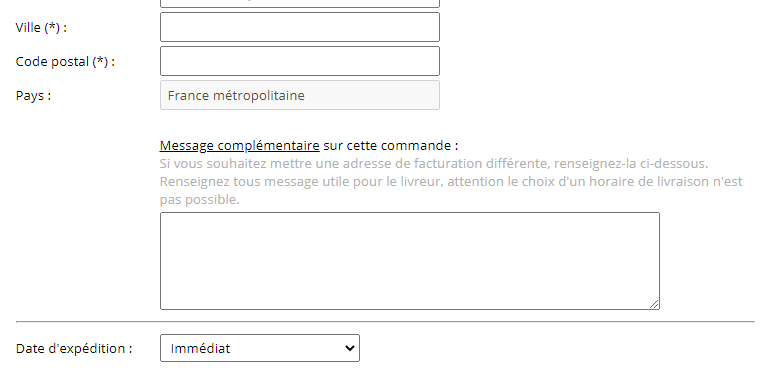The width and height of the screenshot is (763, 378).
Task: Click the billing address hint text line
Action: [434, 163]
